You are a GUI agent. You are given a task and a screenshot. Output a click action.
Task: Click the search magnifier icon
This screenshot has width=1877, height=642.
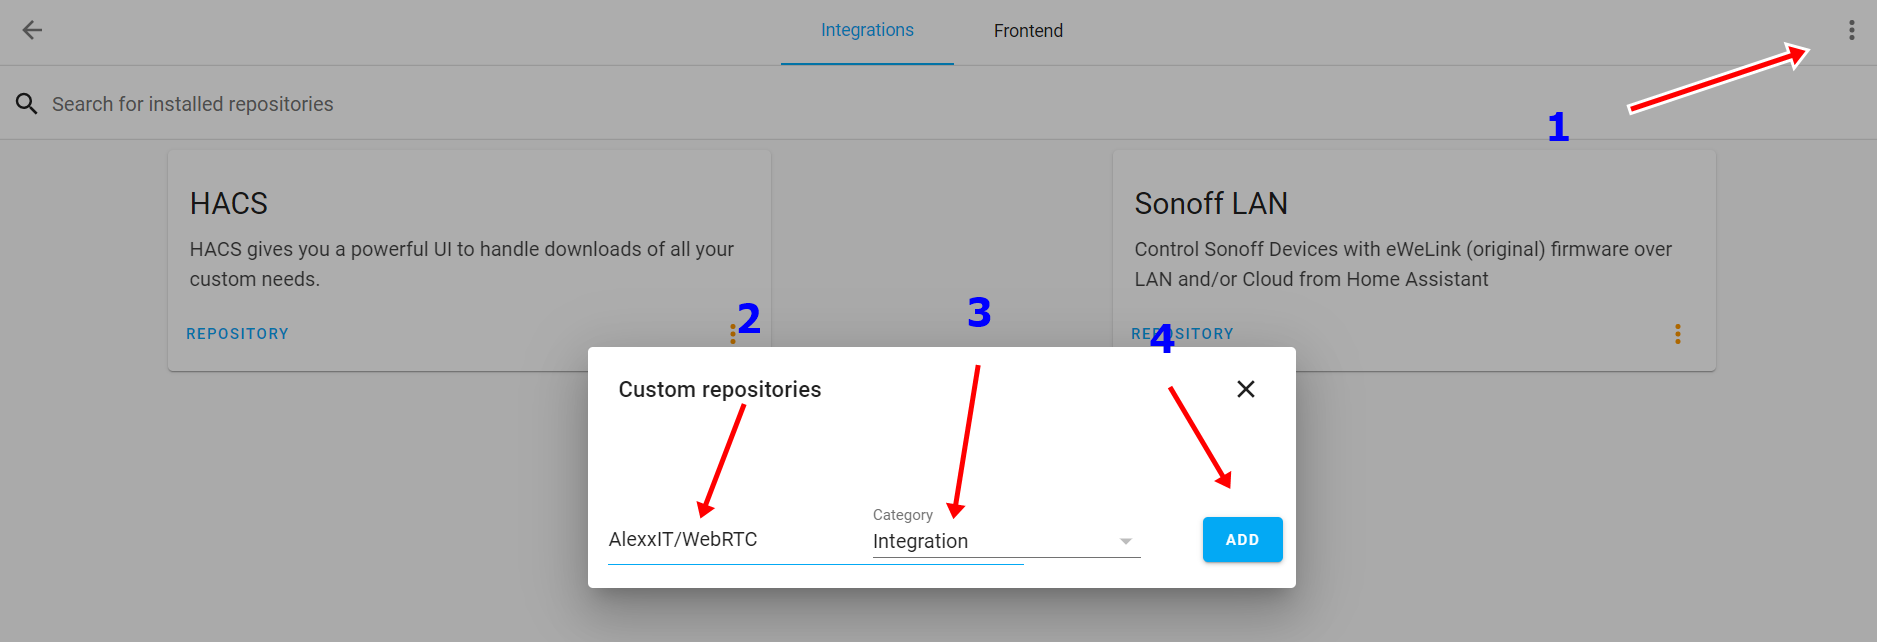click(27, 104)
